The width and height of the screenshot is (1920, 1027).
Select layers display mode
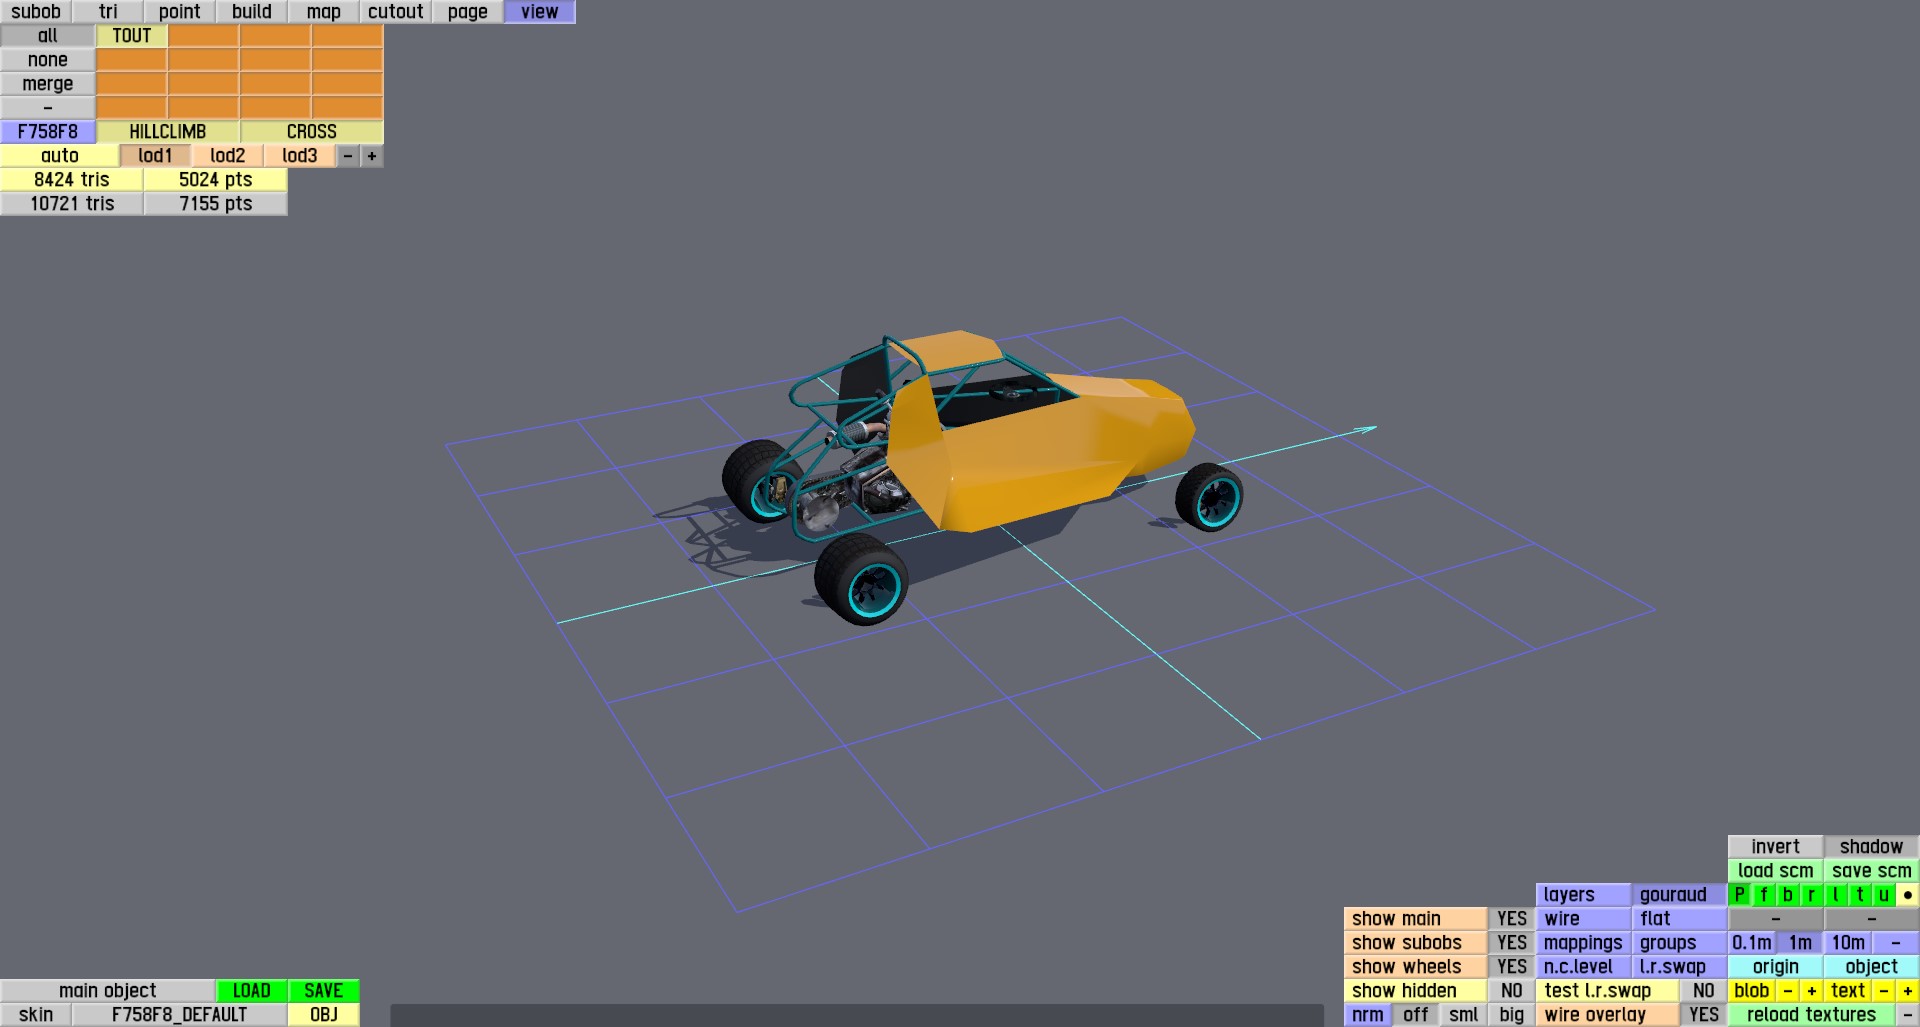1583,895
